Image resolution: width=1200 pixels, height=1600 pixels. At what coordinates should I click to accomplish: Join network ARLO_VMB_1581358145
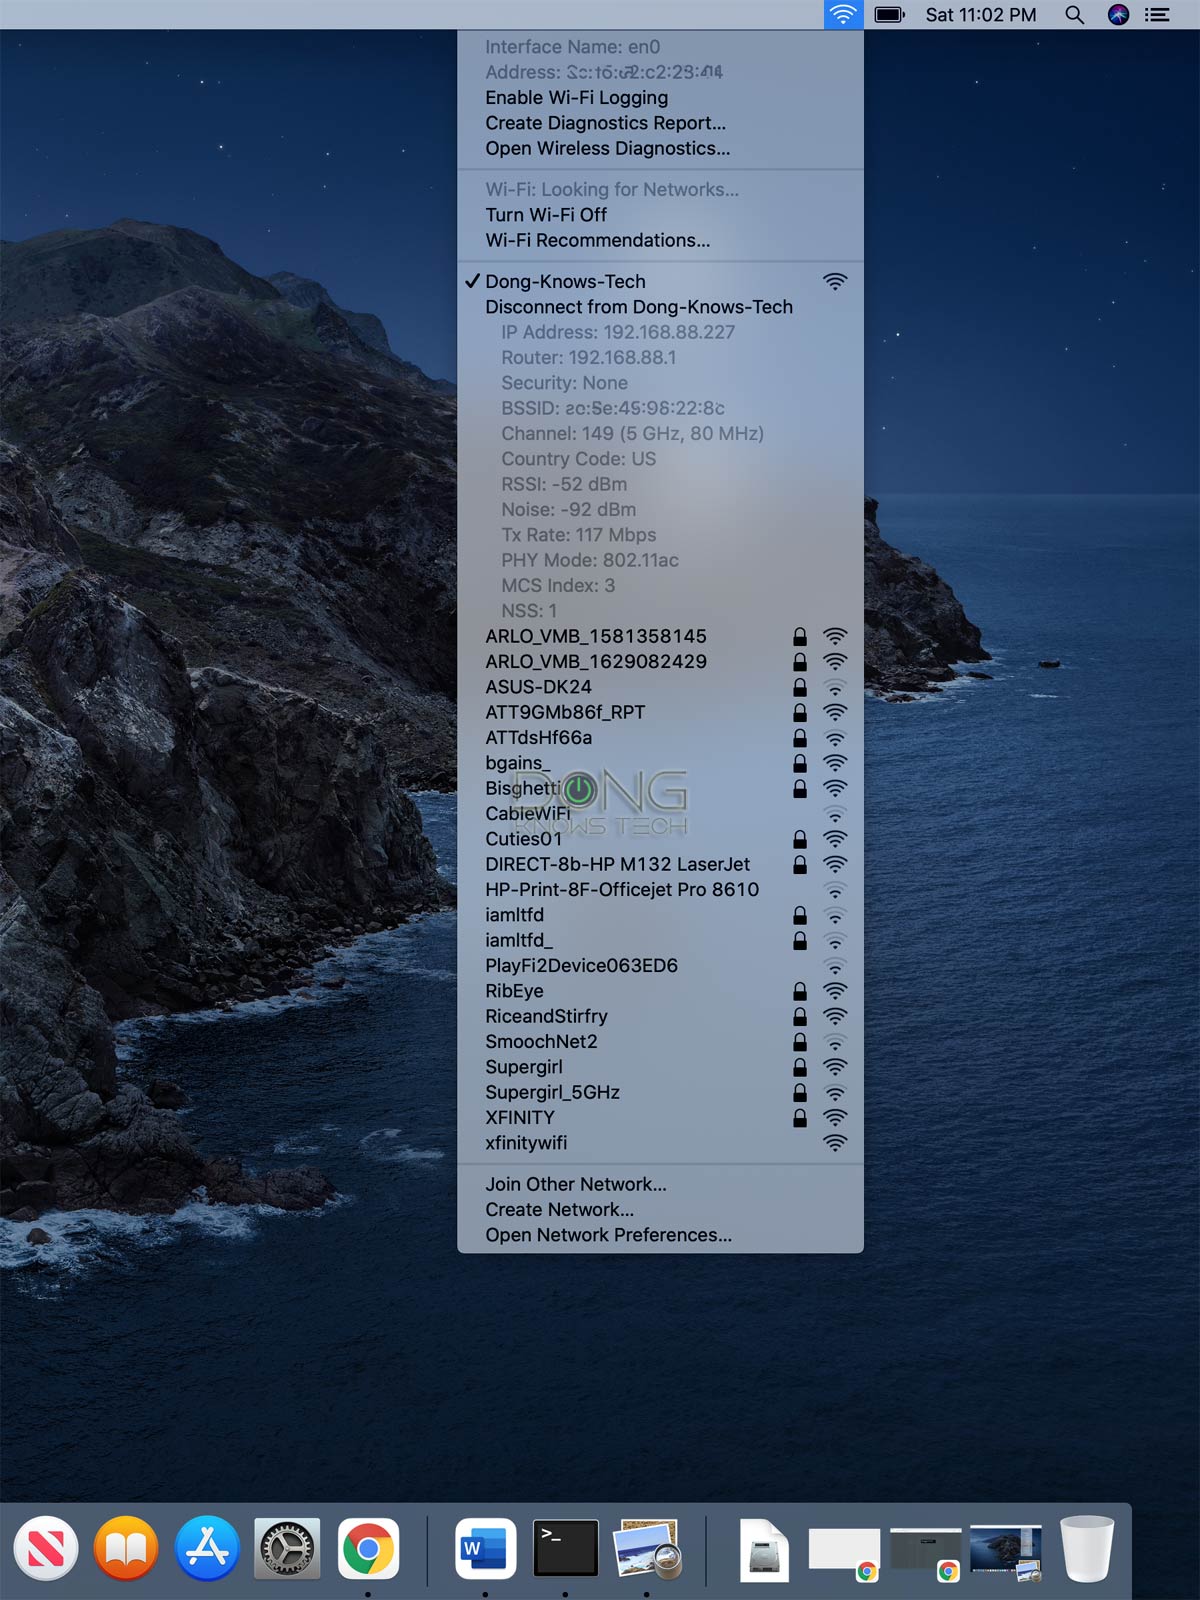point(660,636)
